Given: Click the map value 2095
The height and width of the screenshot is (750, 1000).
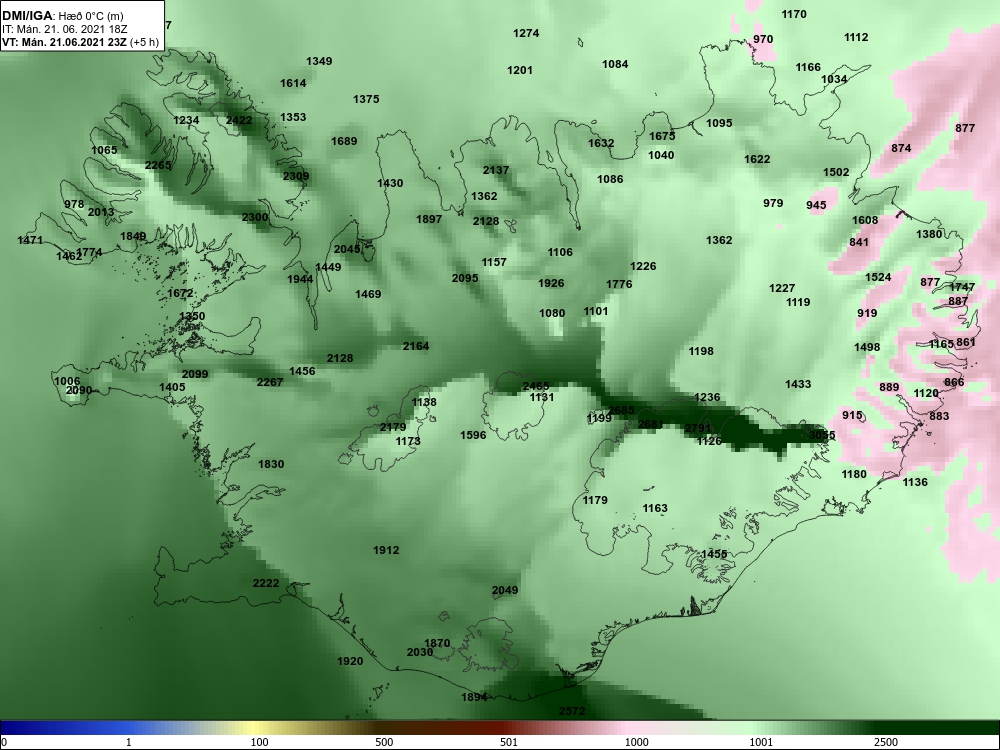Looking at the screenshot, I should tap(465, 277).
